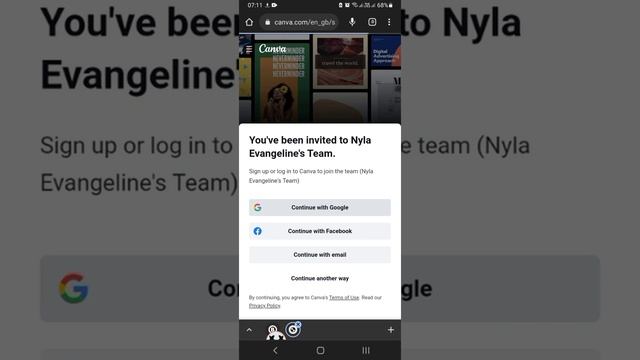Image resolution: width=640 pixels, height=360 pixels.
Task: Select Continue another way
Action: [x=320, y=278]
